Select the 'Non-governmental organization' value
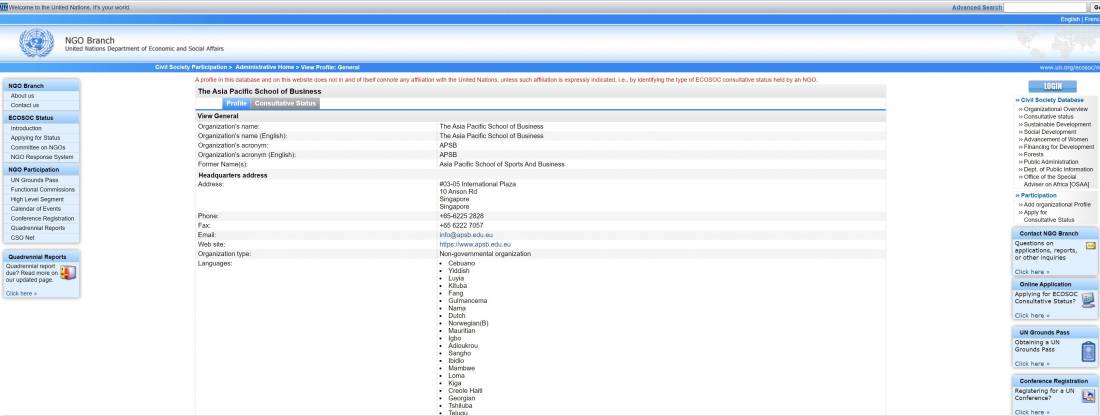1100x416 pixels. click(485, 254)
